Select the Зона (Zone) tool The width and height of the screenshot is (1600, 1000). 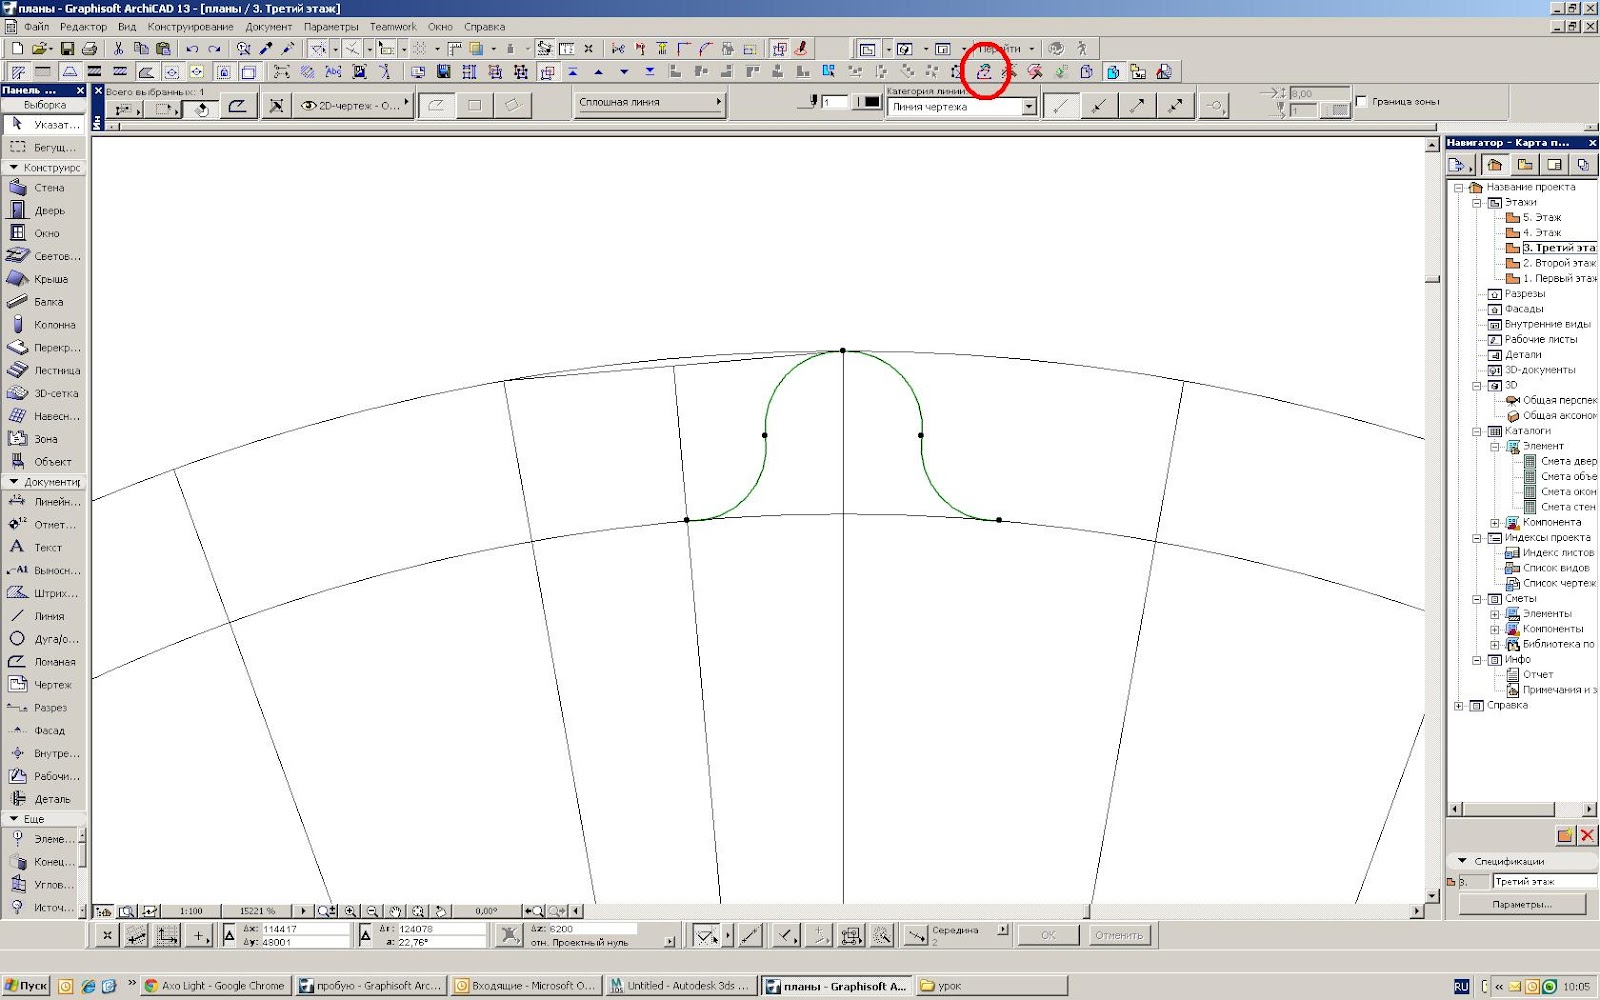44,439
